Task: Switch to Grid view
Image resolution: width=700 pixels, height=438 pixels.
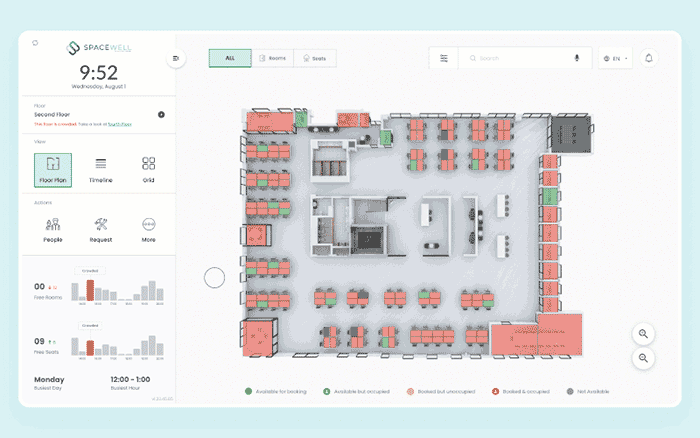Action: [x=148, y=169]
